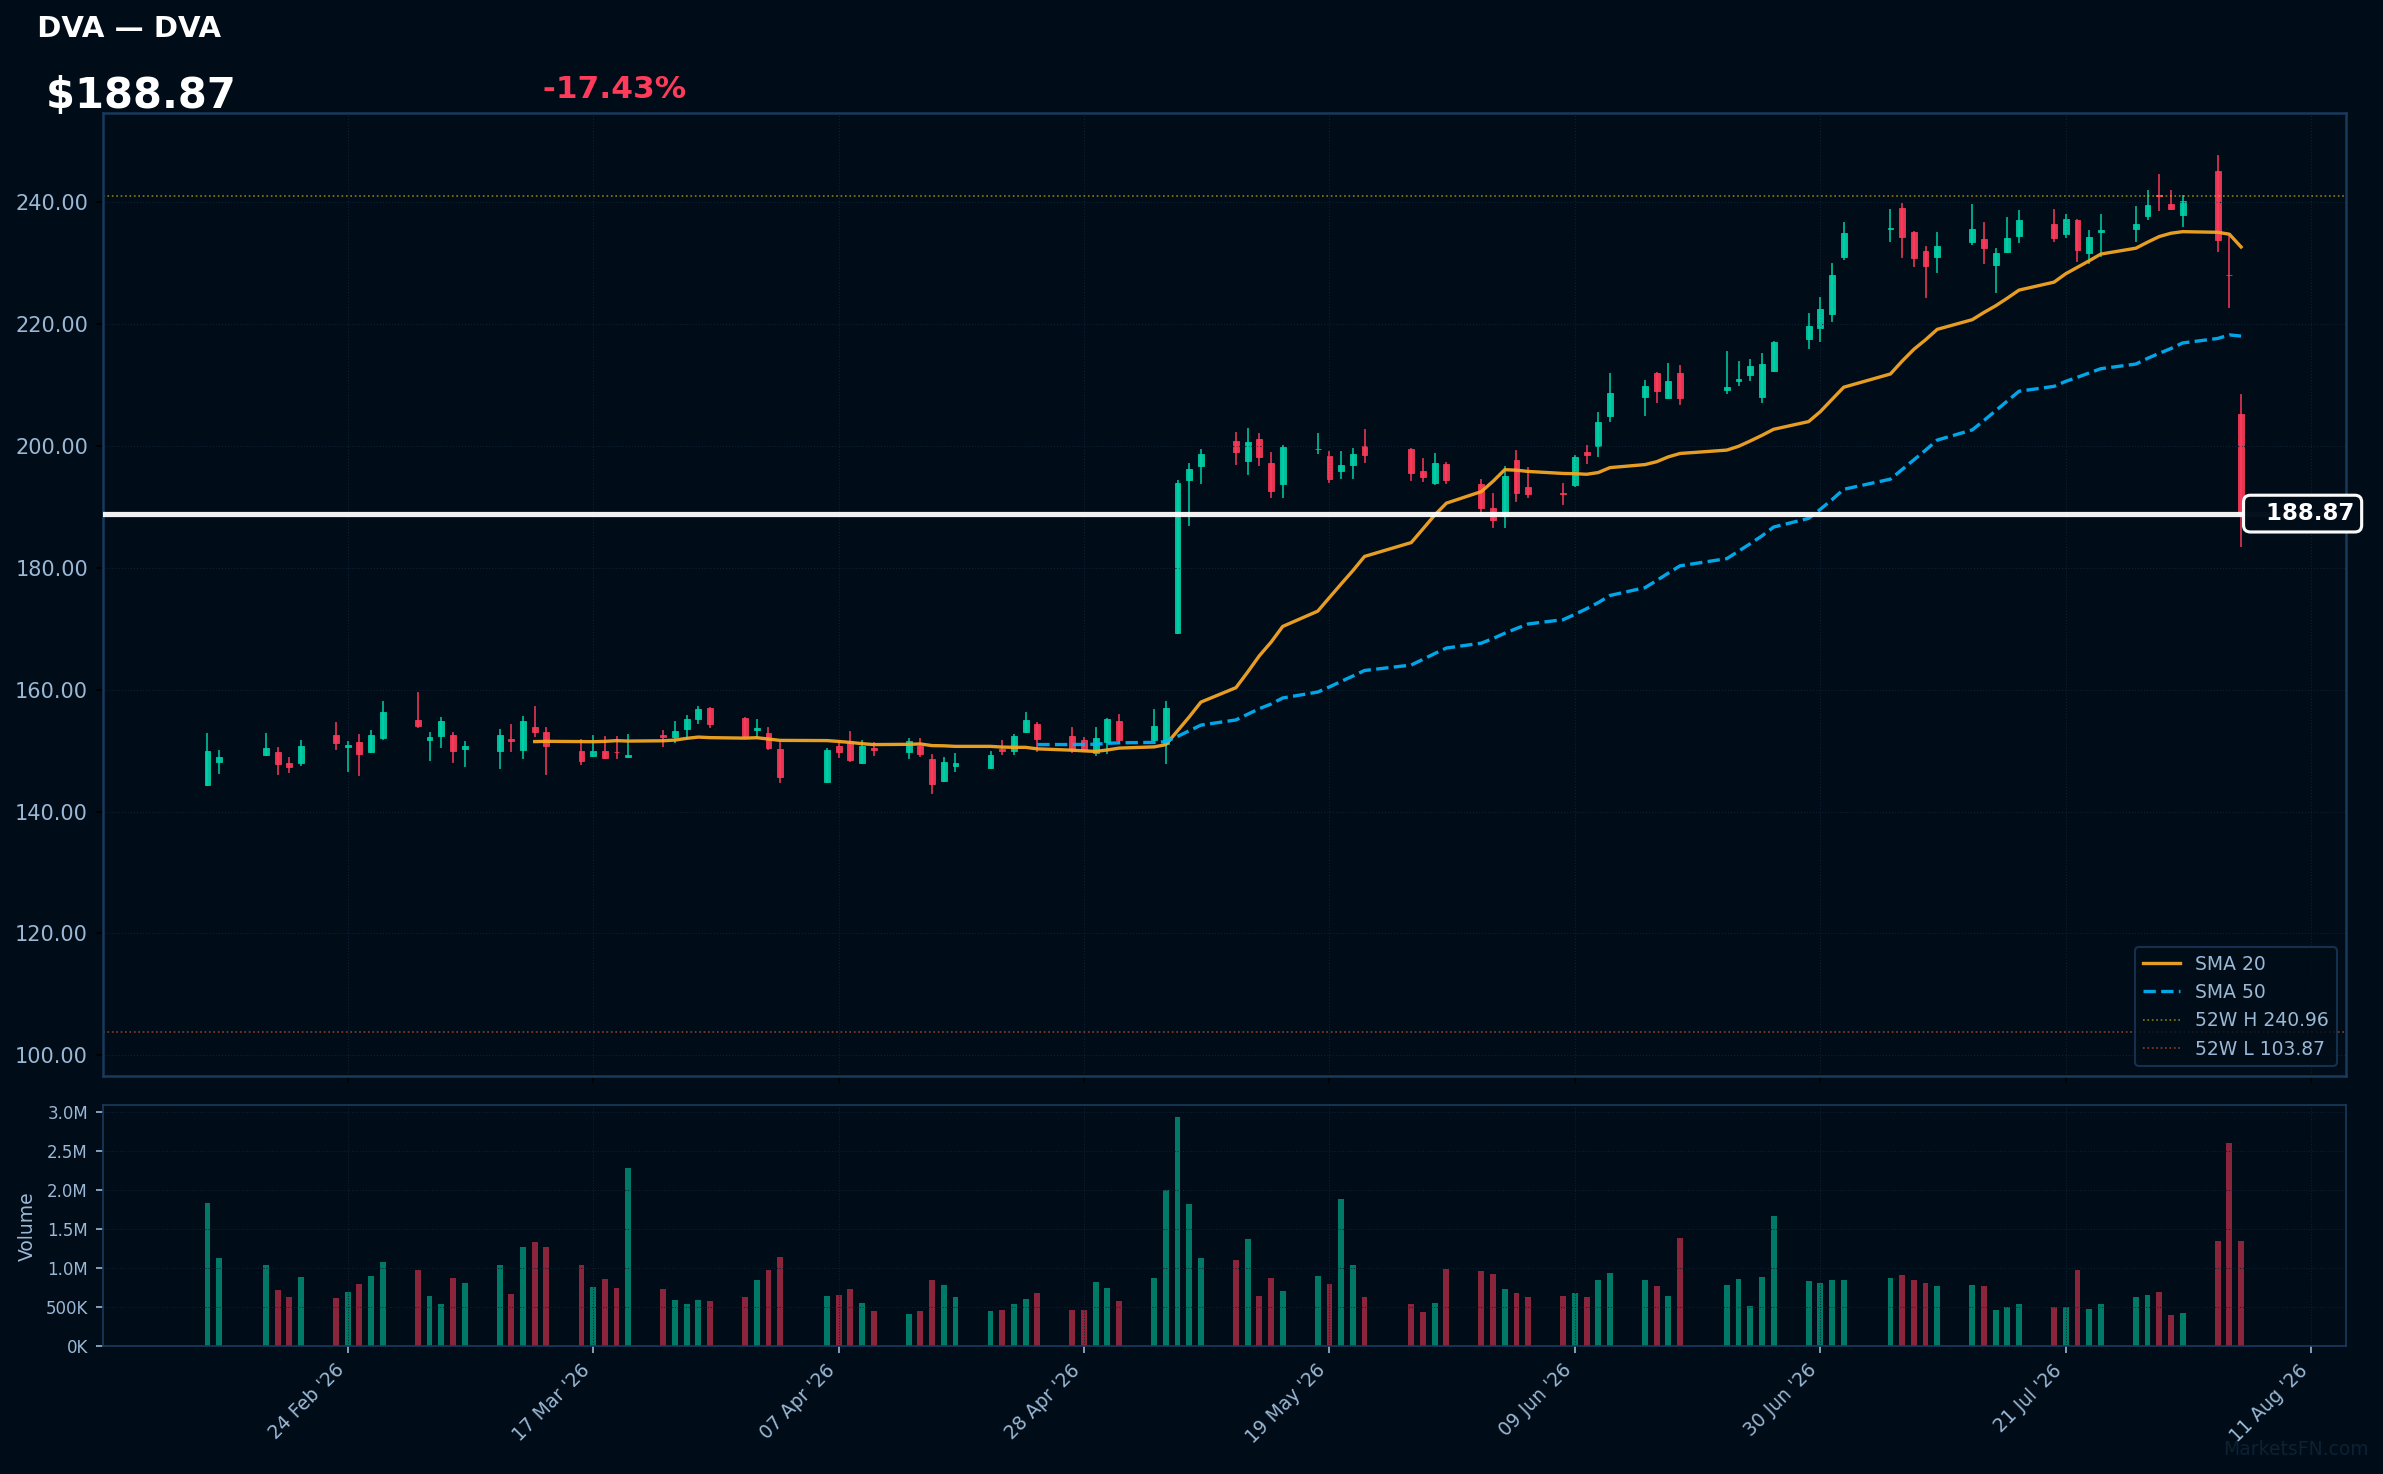
Task: Click the "2.5M" volume axis label
Action: coord(68,1152)
